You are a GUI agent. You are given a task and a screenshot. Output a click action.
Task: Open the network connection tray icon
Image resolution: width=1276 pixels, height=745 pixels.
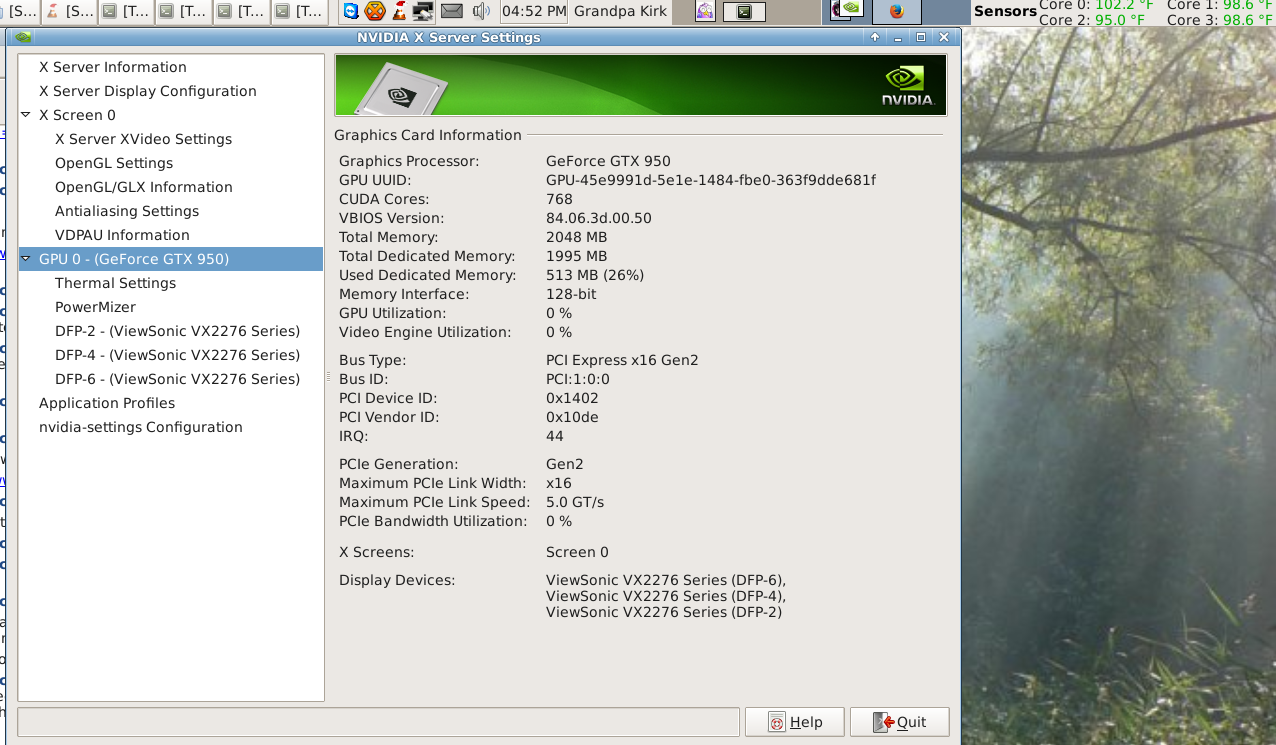424,11
